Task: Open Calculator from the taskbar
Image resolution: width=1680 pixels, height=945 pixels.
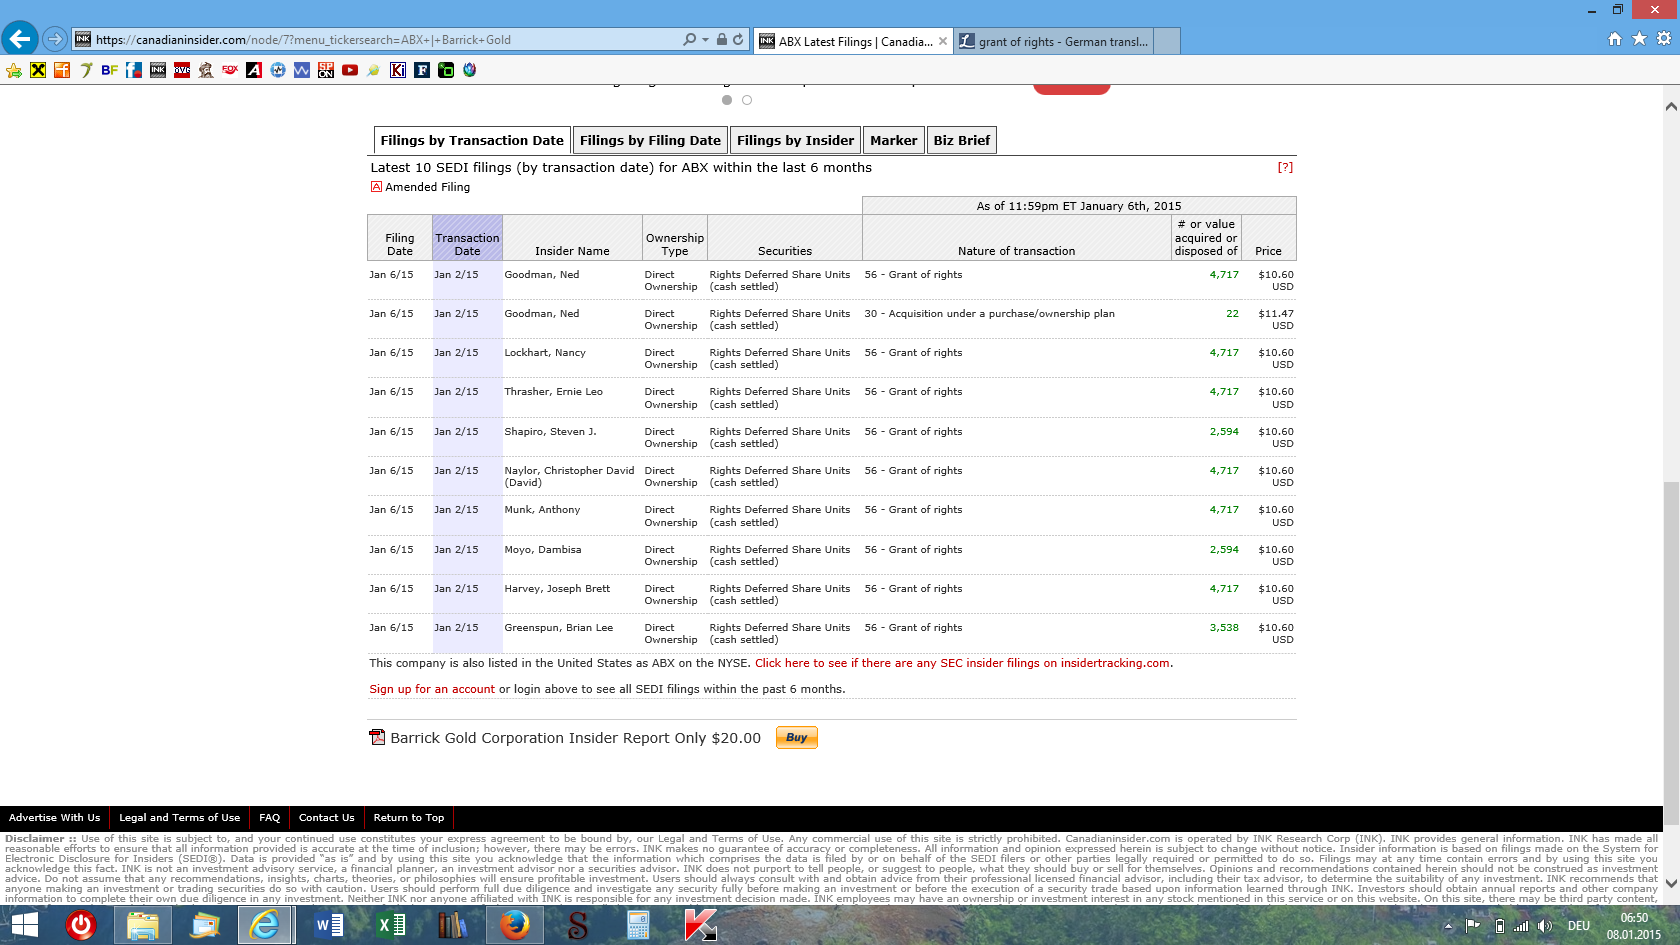Action: click(638, 925)
